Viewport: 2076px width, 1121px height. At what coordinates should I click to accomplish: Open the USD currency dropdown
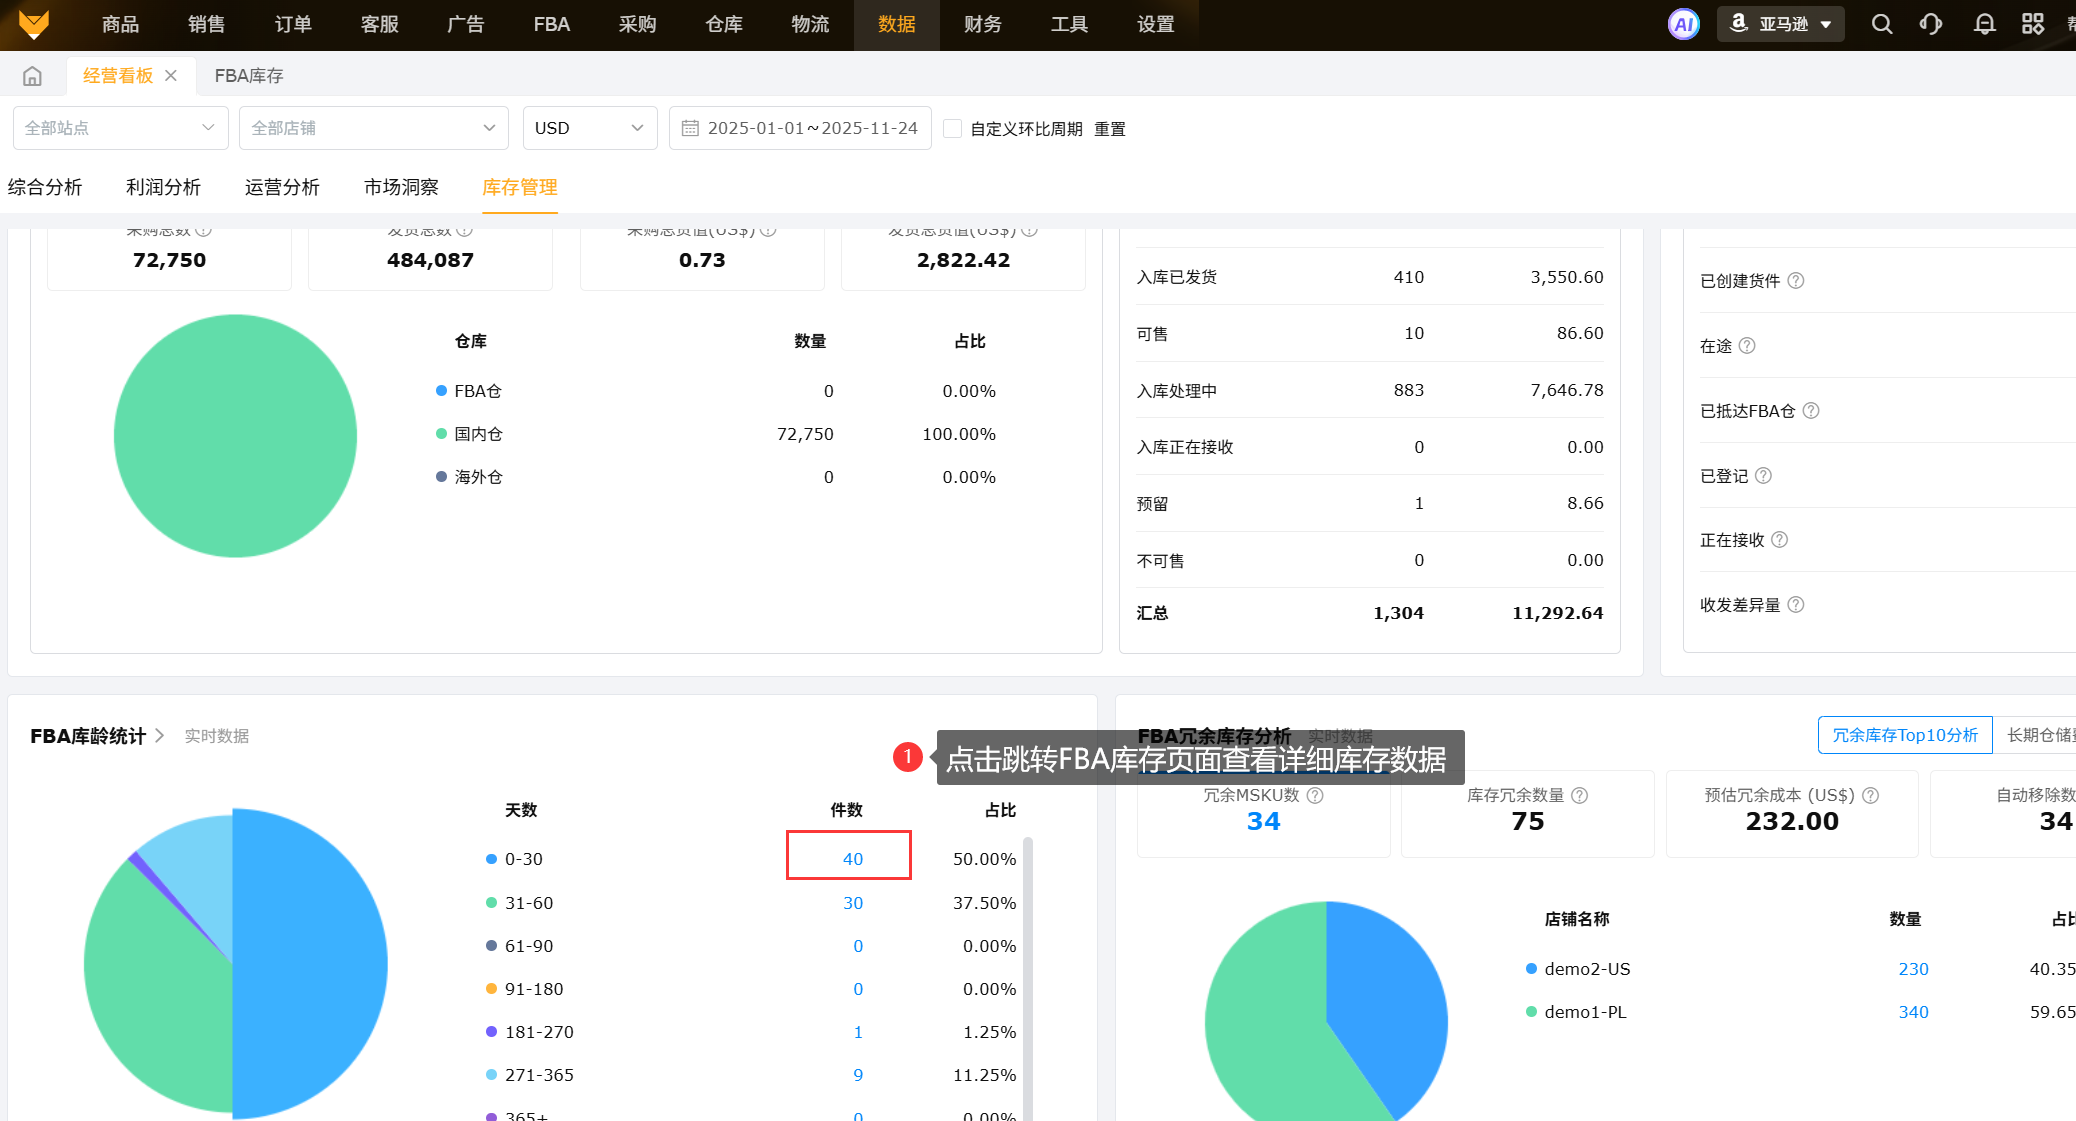point(589,128)
